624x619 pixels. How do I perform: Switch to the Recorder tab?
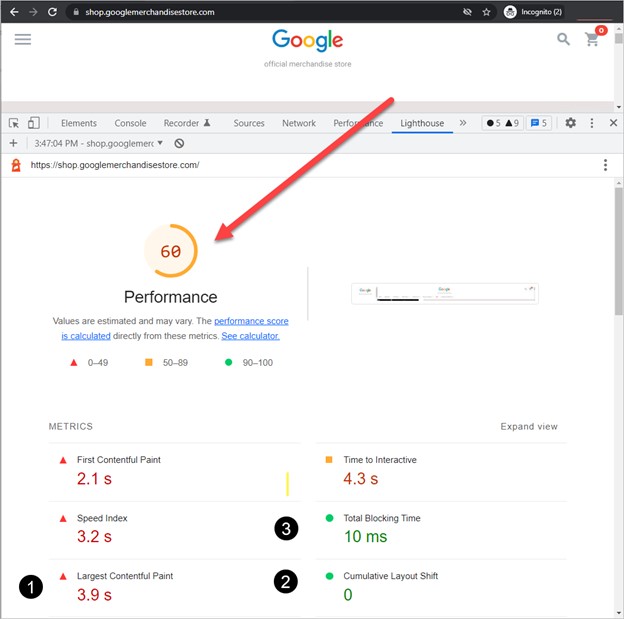pos(187,123)
